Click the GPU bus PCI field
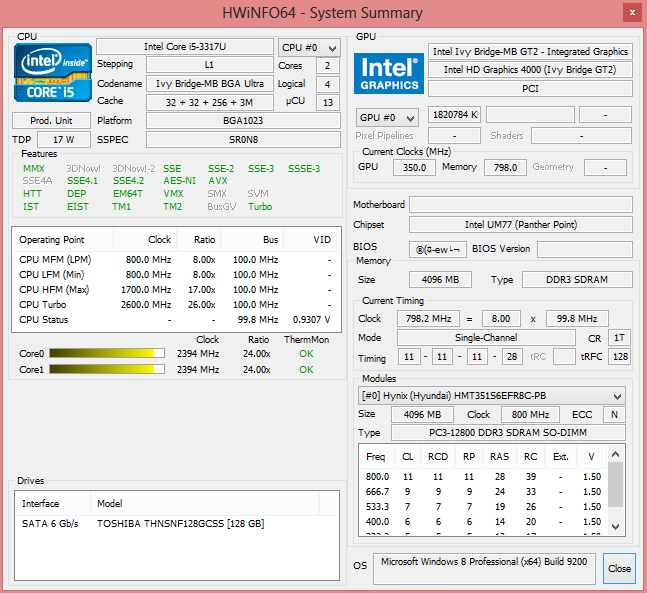 pyautogui.click(x=530, y=88)
